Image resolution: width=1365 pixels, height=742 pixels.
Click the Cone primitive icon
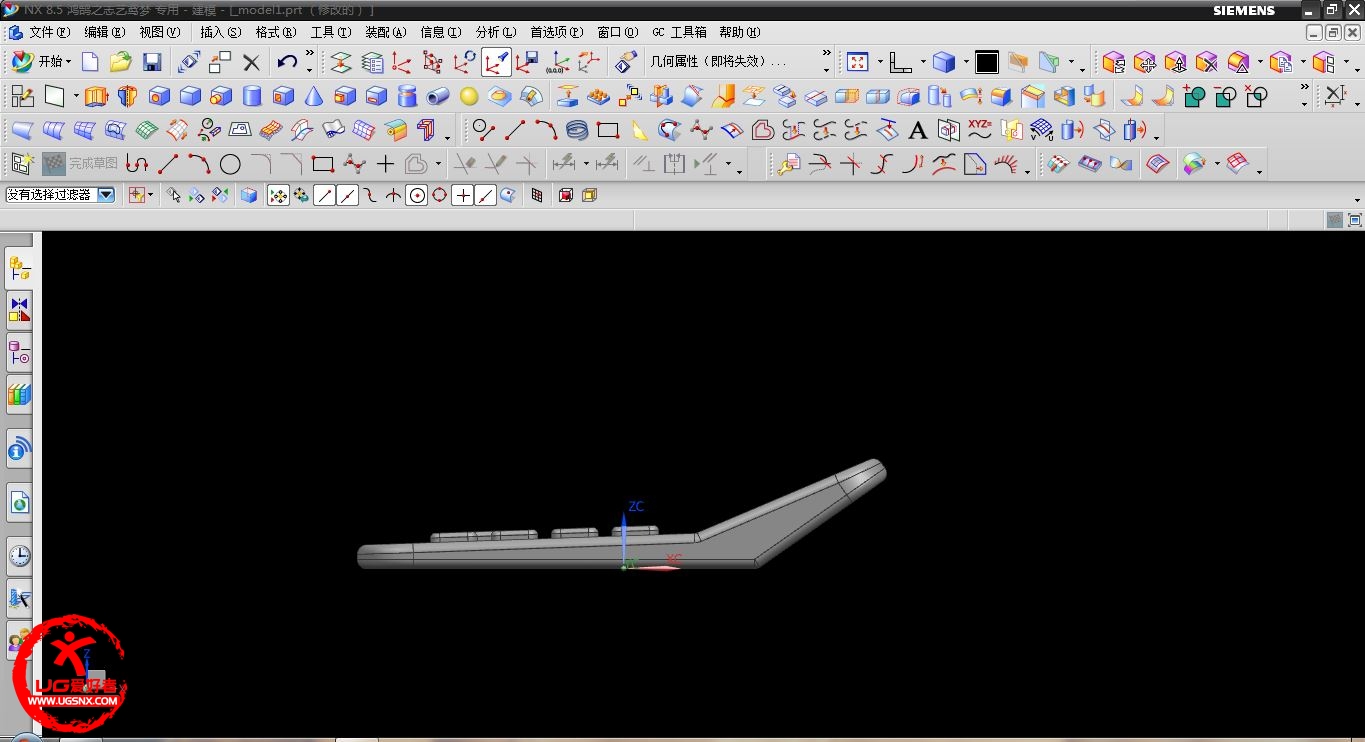pyautogui.click(x=314, y=97)
